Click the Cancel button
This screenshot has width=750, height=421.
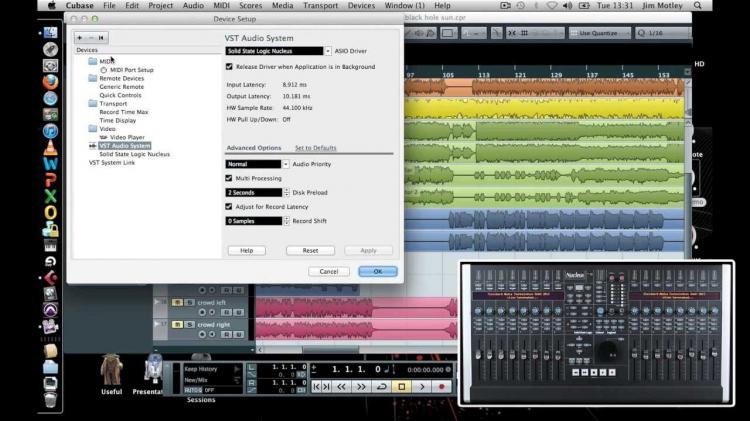pos(329,271)
